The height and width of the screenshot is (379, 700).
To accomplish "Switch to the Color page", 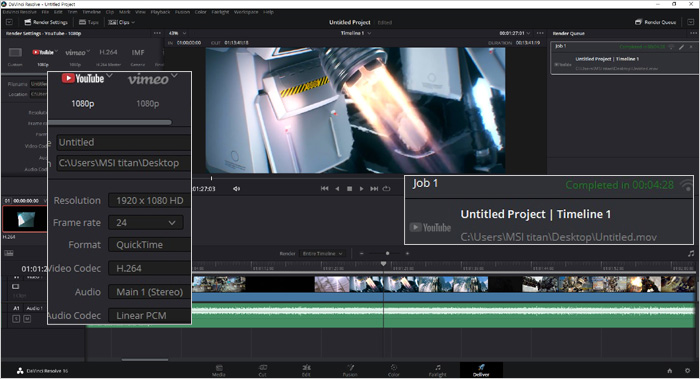I will pos(394,371).
